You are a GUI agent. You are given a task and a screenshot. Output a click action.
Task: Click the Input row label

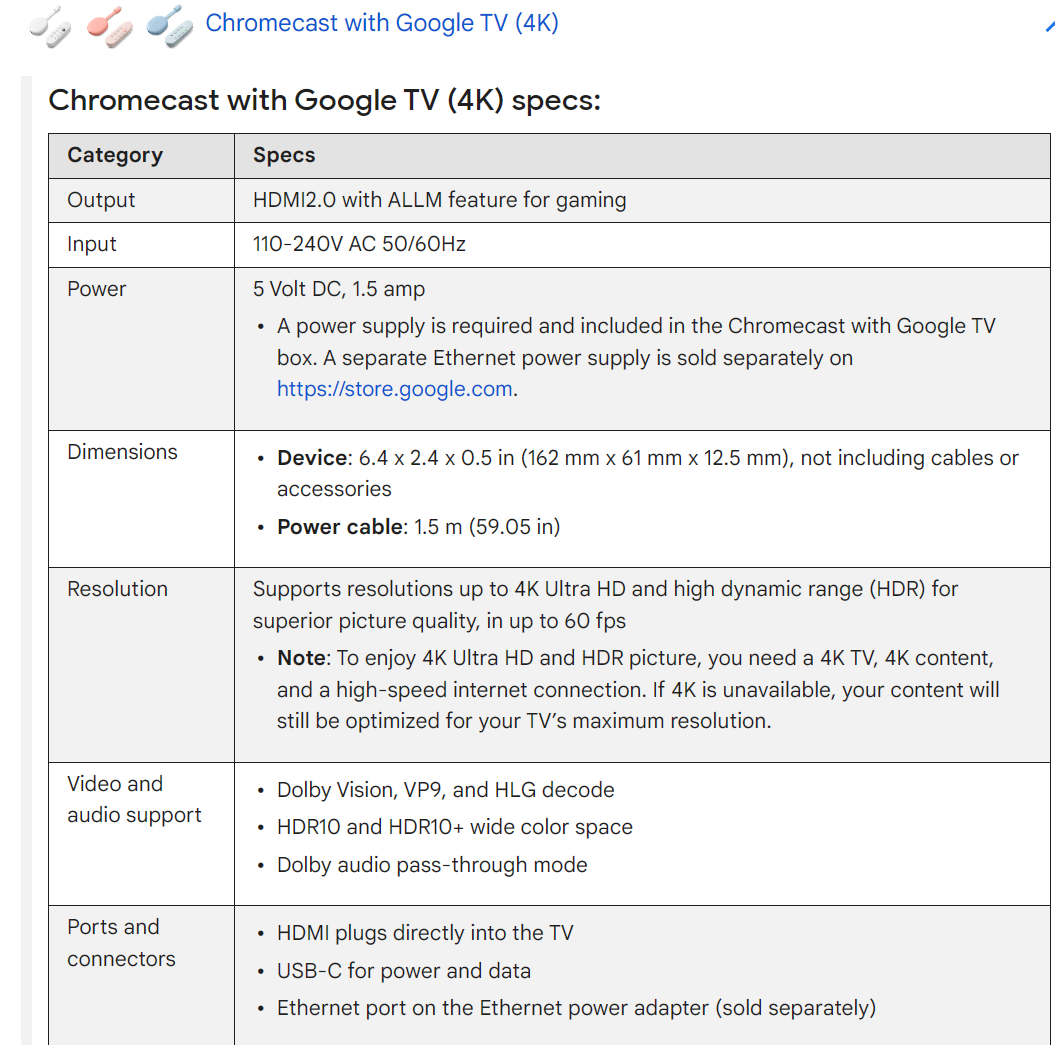92,244
